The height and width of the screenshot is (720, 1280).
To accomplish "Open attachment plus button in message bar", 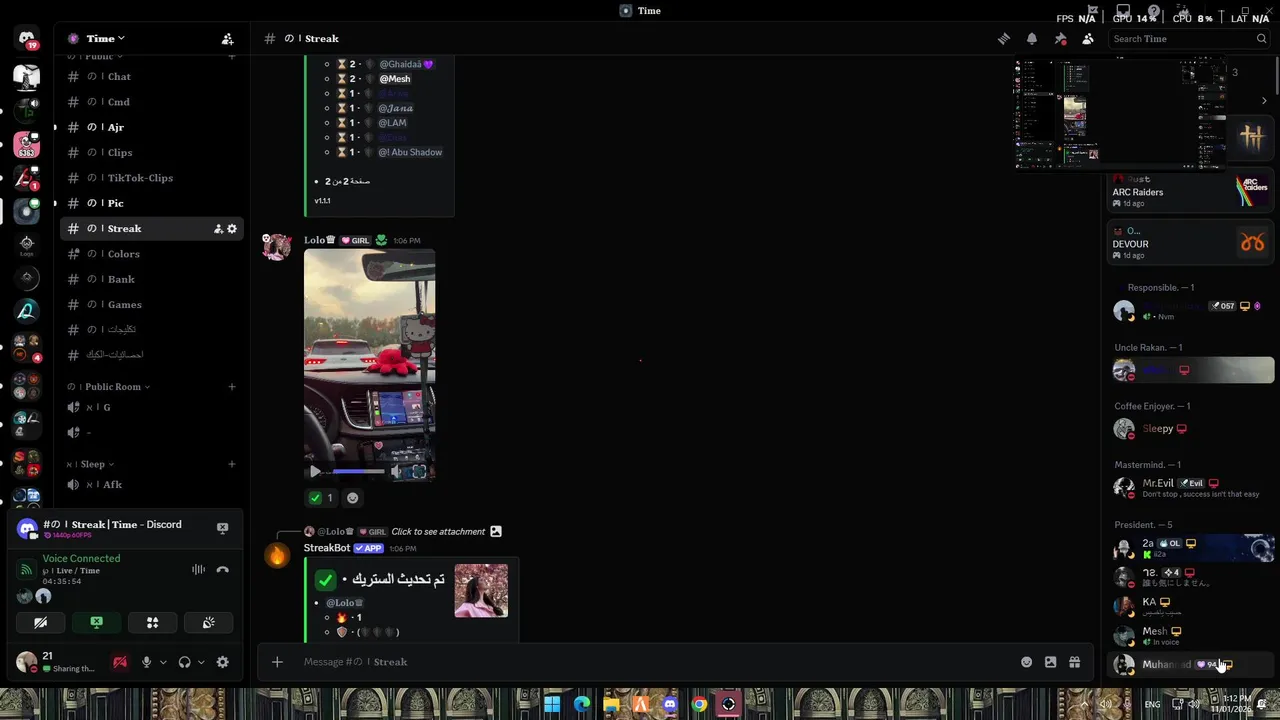I will pyautogui.click(x=277, y=662).
